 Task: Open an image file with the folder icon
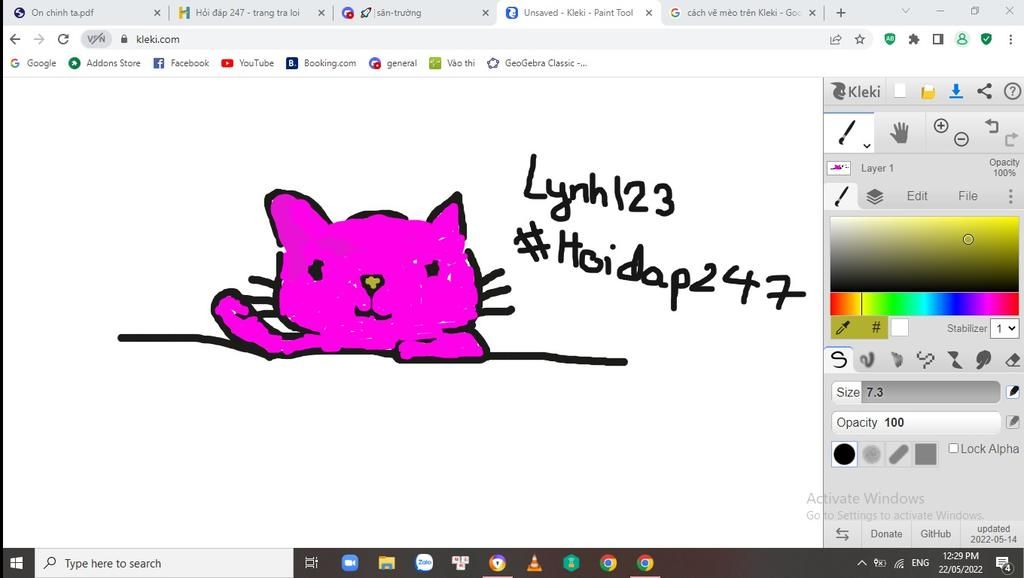pos(928,92)
